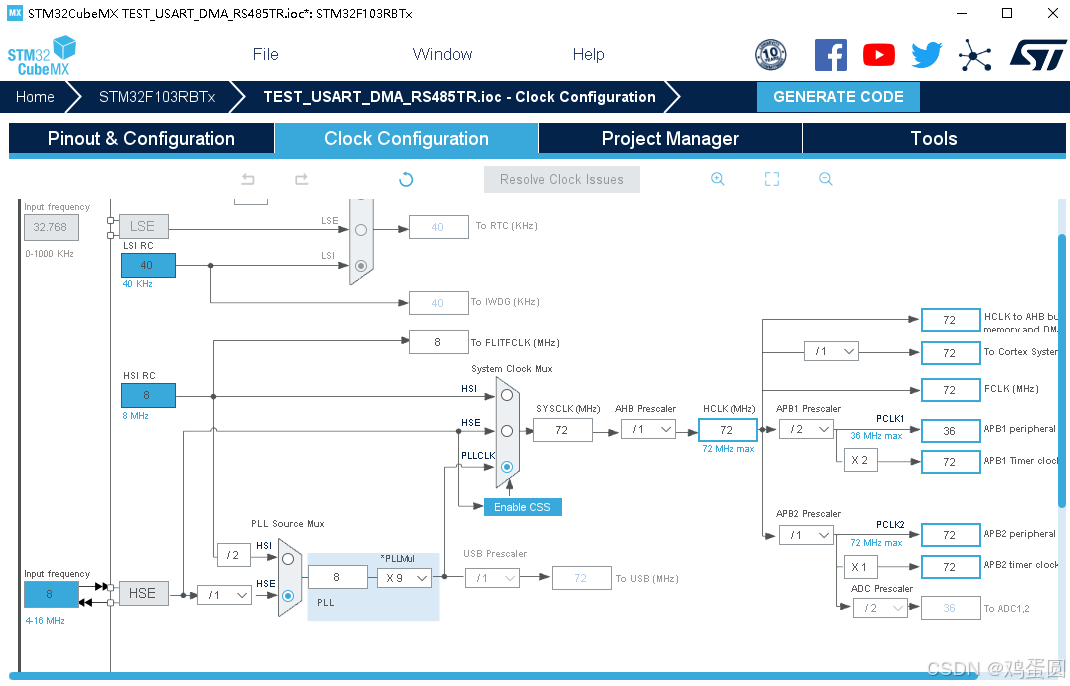Open the Window menu

(x=442, y=55)
